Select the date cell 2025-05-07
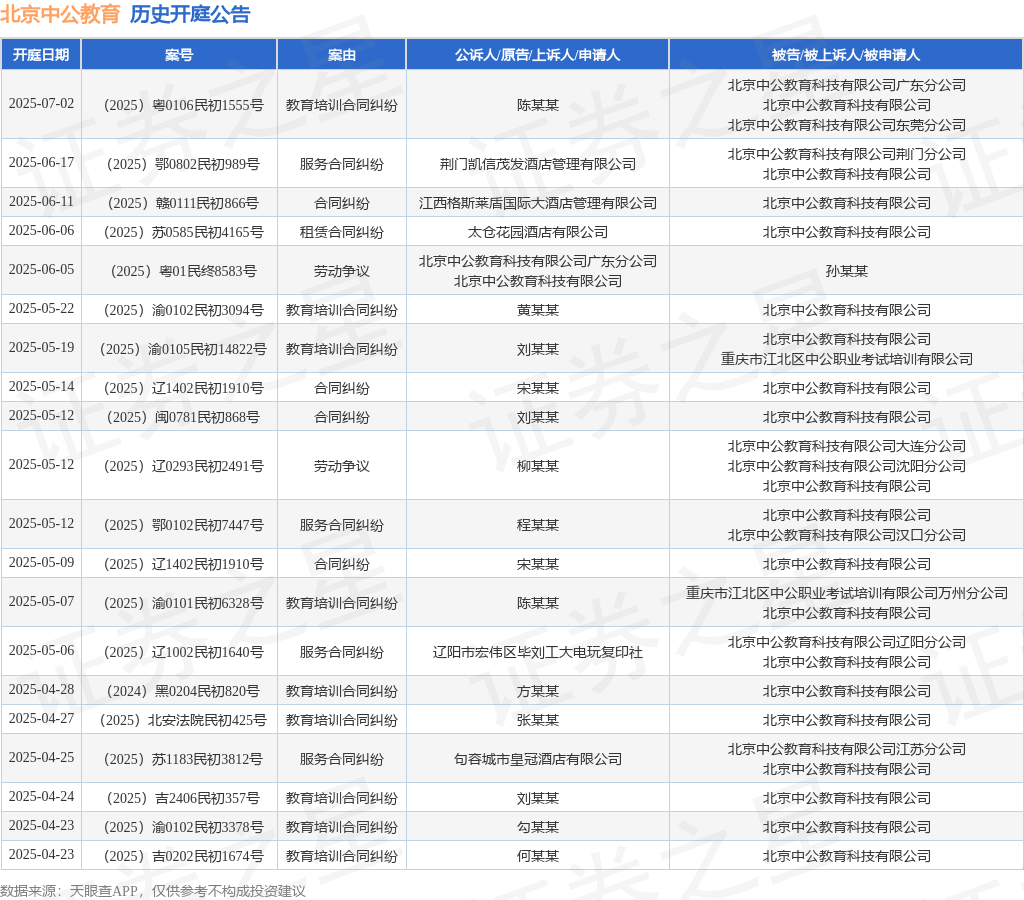 pos(41,602)
